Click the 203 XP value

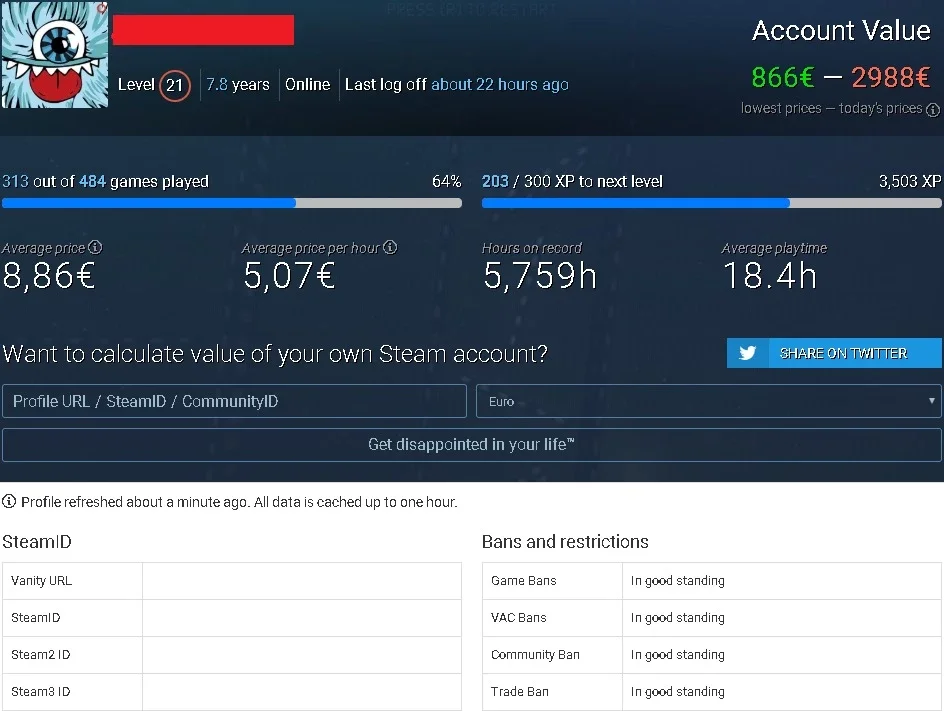pyautogui.click(x=495, y=181)
